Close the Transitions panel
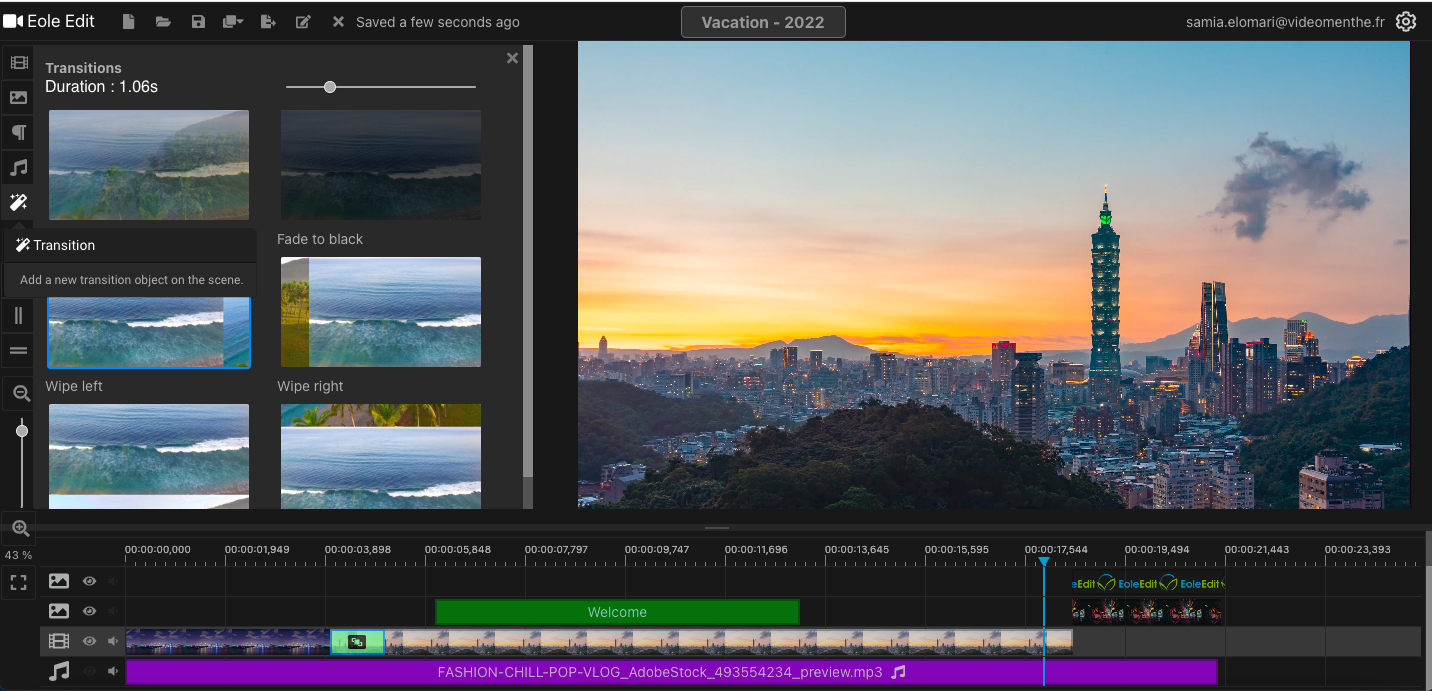 coord(512,58)
